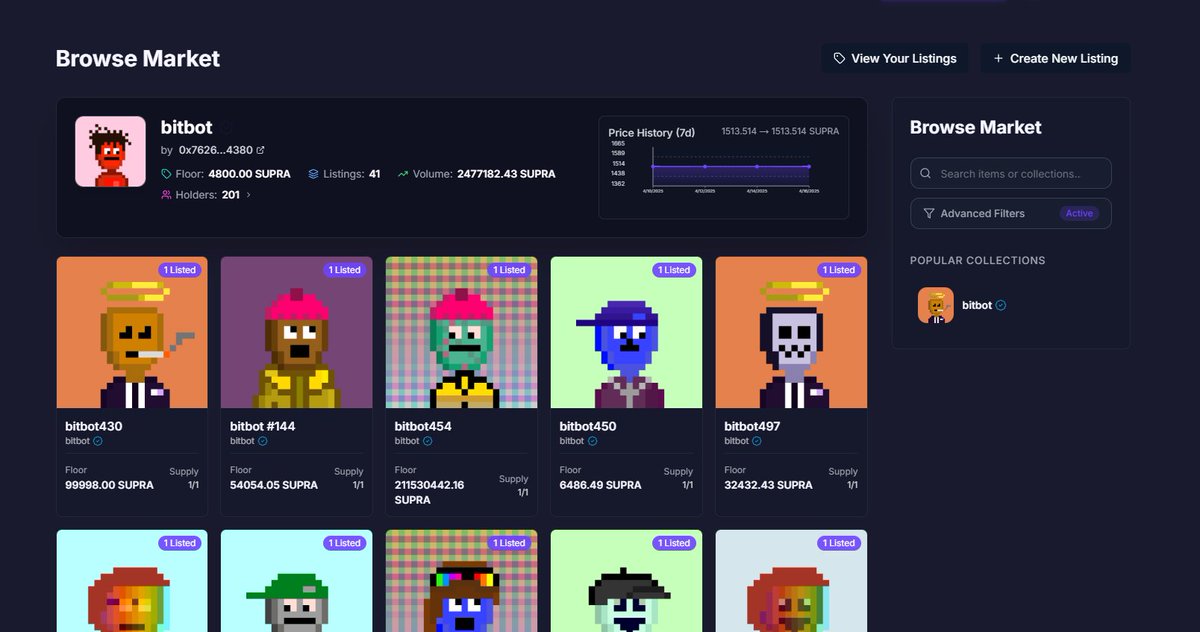Click the plus icon in Create New Listing
Screen dimensions: 1200x632
tap(998, 58)
